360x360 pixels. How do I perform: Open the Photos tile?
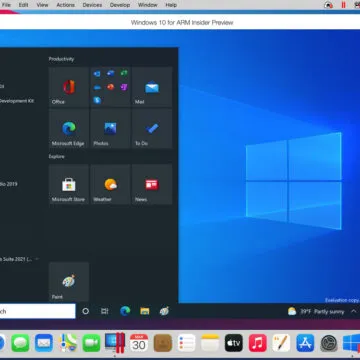tap(110, 129)
